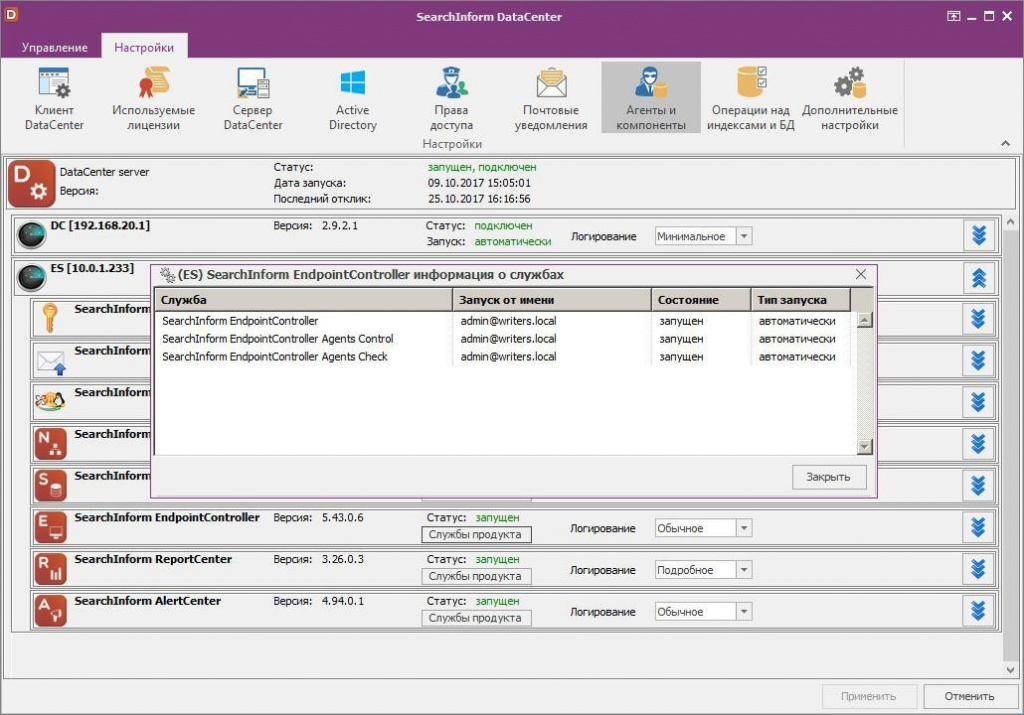This screenshot has height=715, width=1024.
Task: Expand the AlertCenter row chevrons
Action: tap(978, 611)
